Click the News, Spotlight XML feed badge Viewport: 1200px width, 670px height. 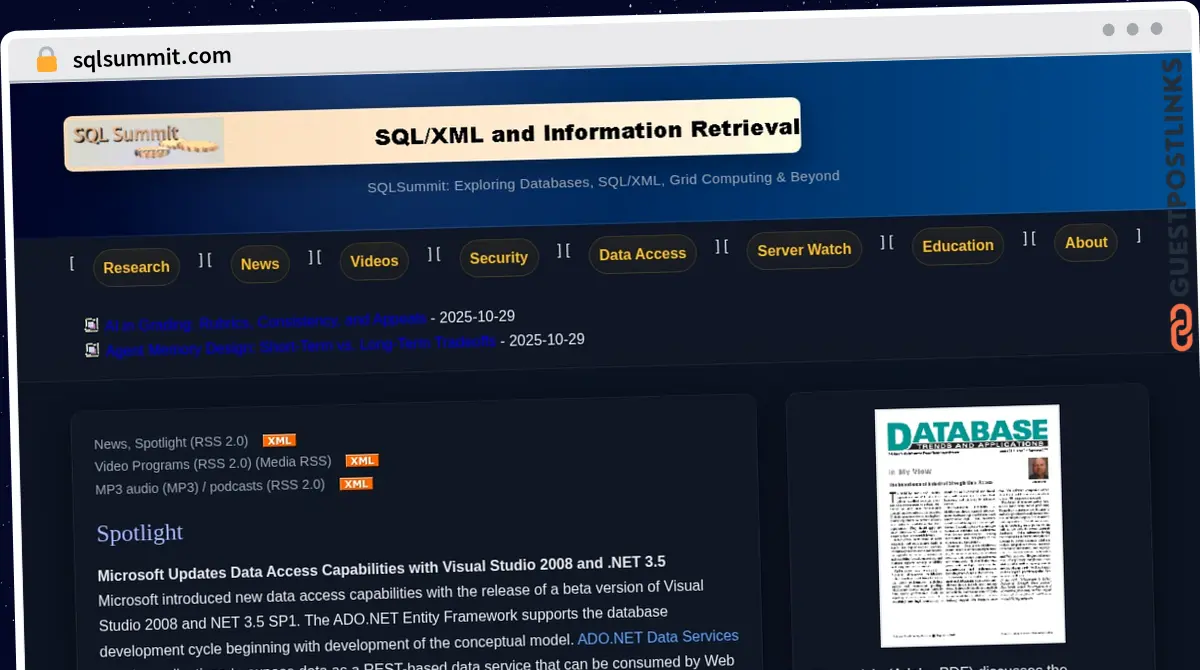click(x=279, y=440)
